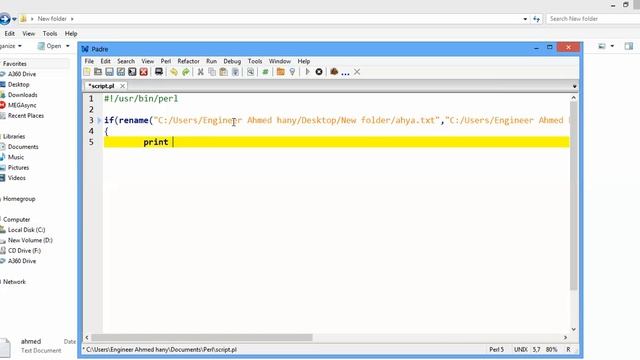The width and height of the screenshot is (640, 360).
Task: Place cursor on the shebang line 1
Action: click(x=141, y=98)
